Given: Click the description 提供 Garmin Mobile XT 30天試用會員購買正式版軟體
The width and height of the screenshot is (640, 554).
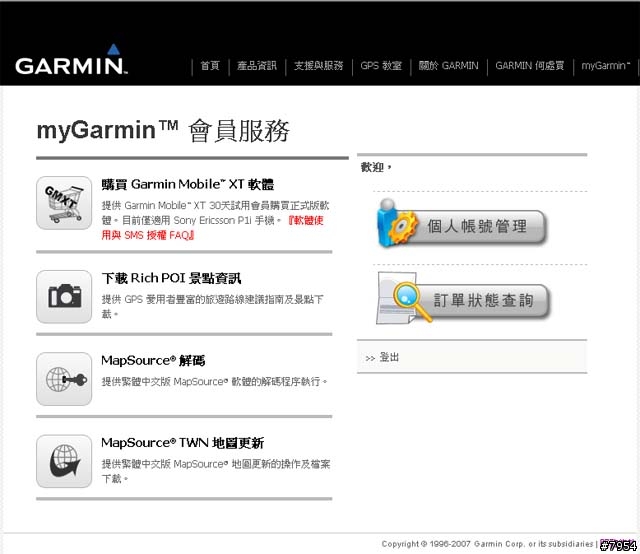Looking at the screenshot, I should [215, 213].
